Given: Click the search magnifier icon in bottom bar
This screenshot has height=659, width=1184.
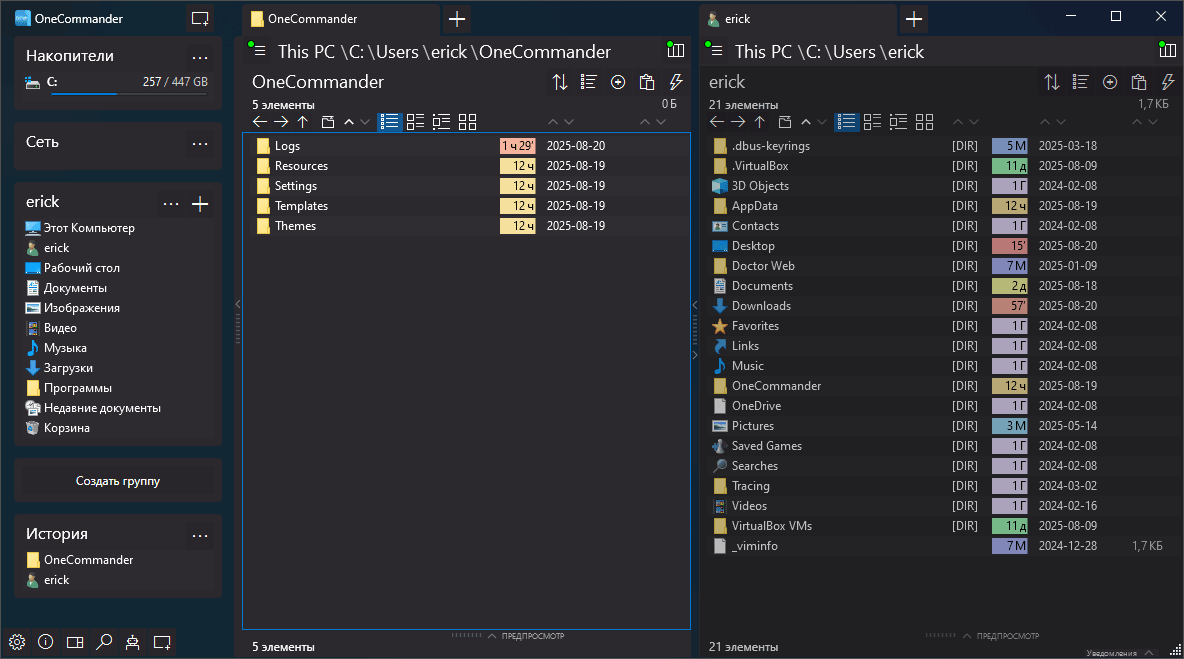Looking at the screenshot, I should [x=104, y=642].
